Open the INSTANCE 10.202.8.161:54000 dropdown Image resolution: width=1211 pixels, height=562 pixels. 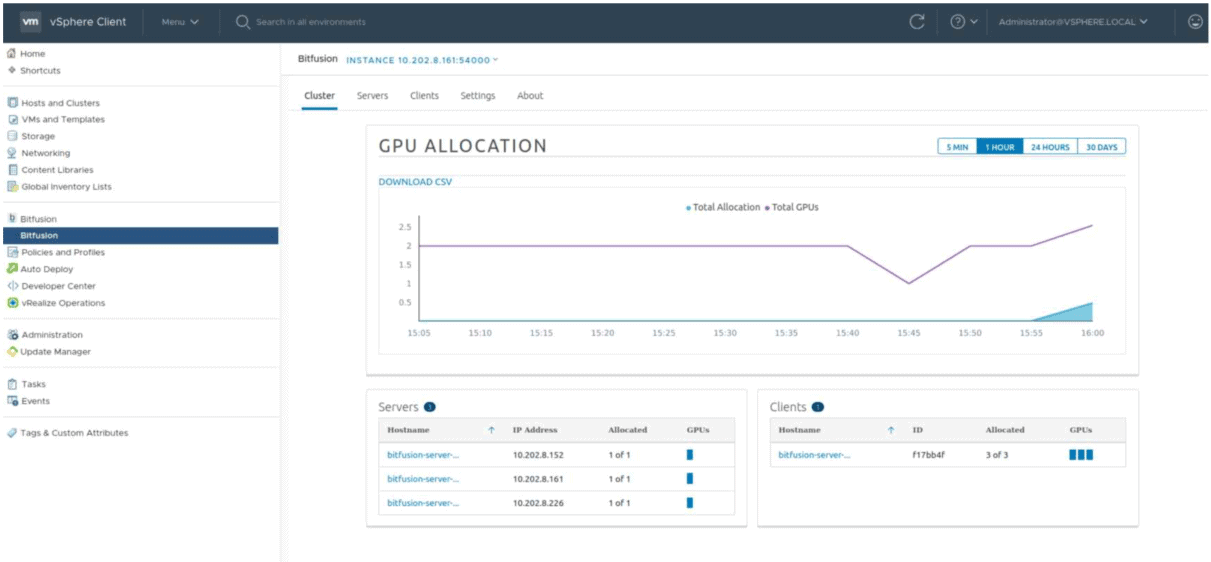(x=422, y=60)
